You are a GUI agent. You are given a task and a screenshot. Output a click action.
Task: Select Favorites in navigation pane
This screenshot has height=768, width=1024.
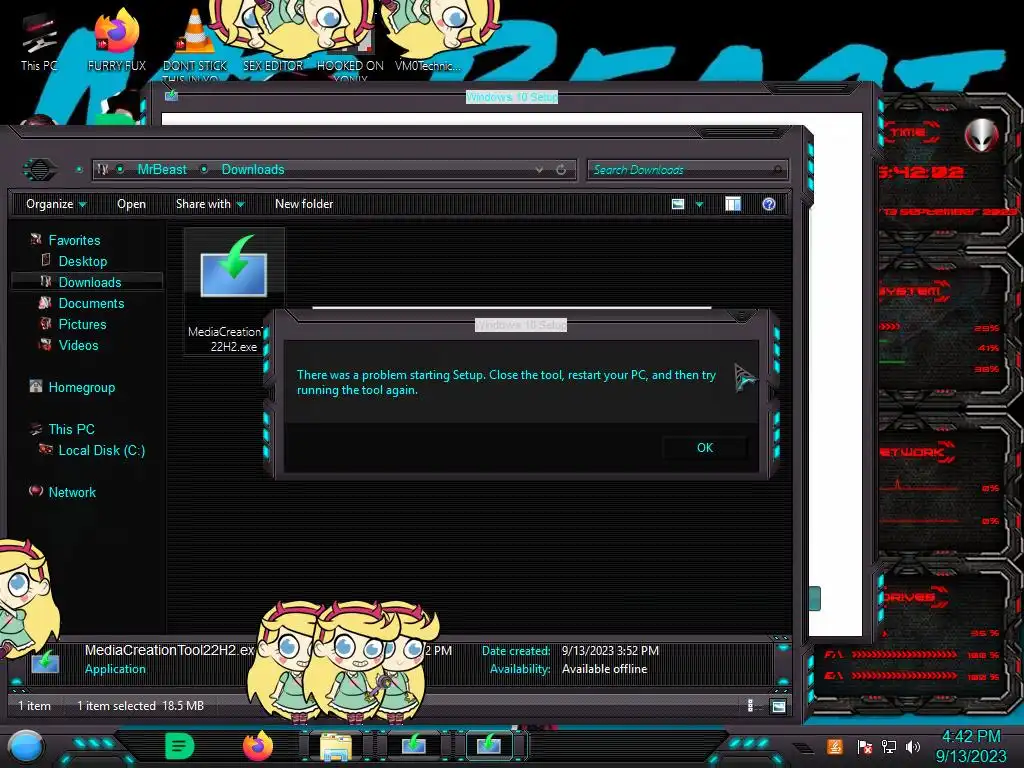(x=74, y=240)
